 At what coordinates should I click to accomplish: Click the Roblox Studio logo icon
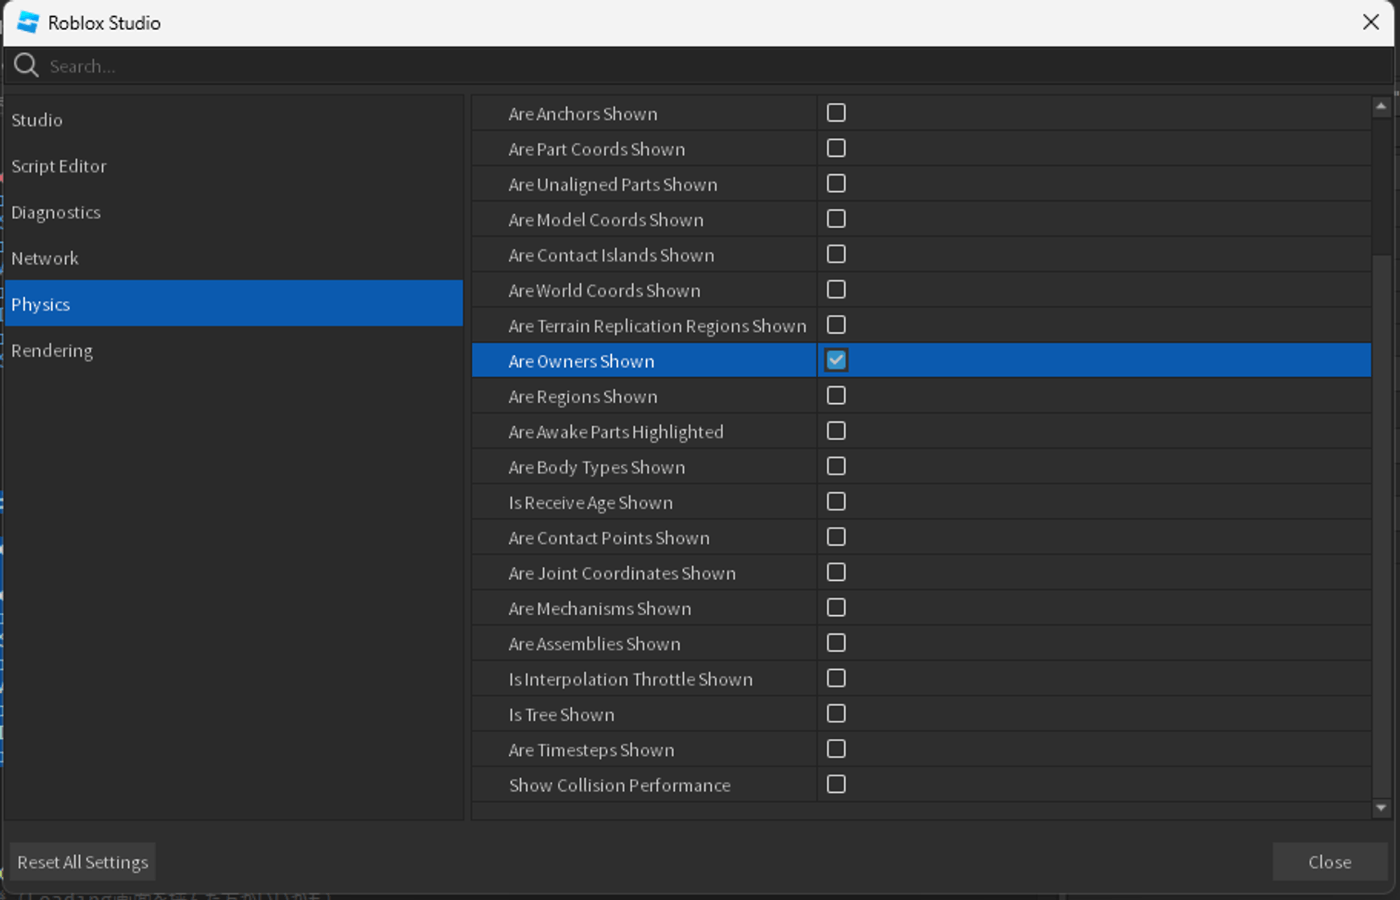click(x=28, y=22)
